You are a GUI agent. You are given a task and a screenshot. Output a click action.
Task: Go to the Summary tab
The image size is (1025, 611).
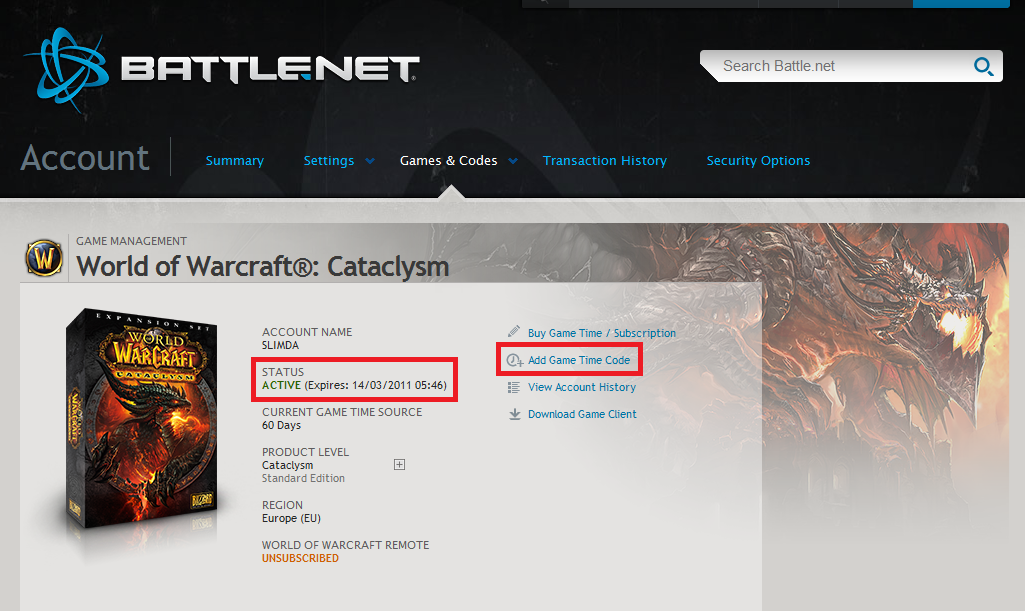[235, 160]
